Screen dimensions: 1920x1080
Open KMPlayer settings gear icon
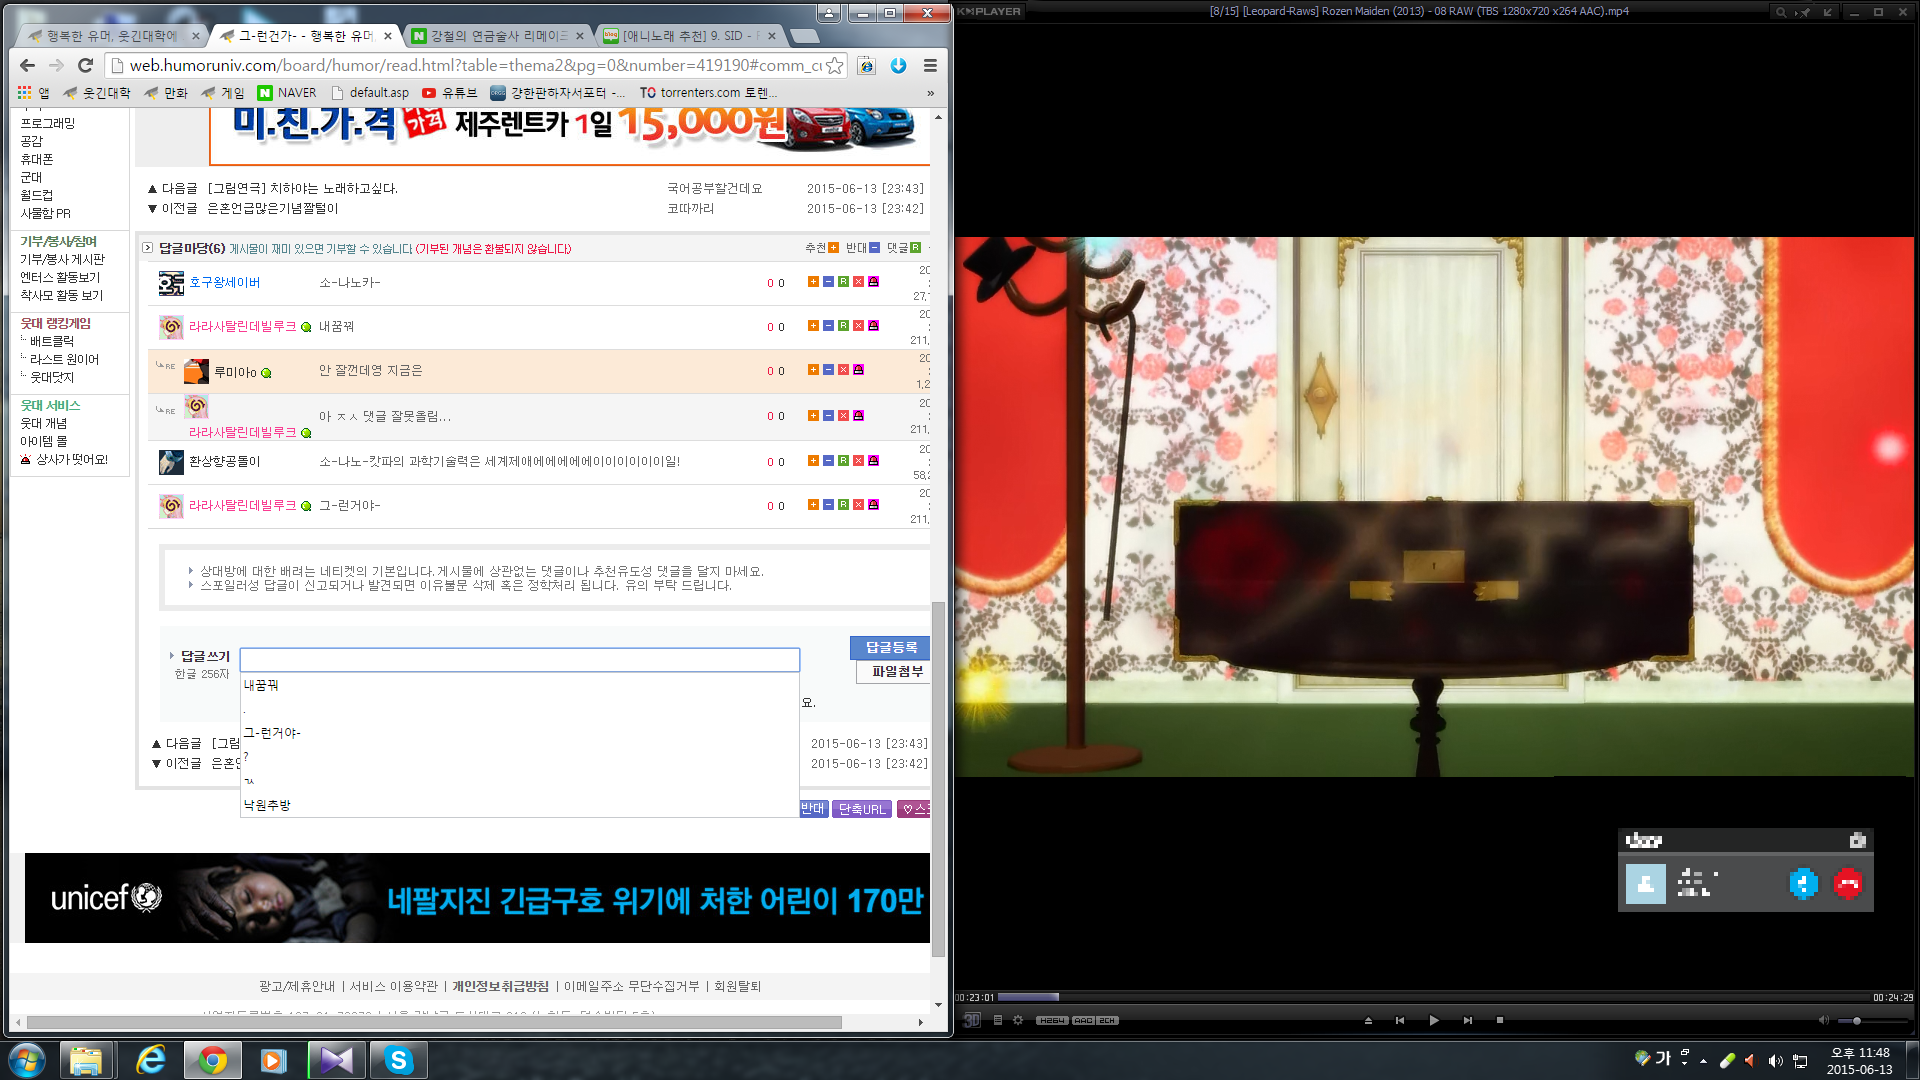coord(1018,1020)
